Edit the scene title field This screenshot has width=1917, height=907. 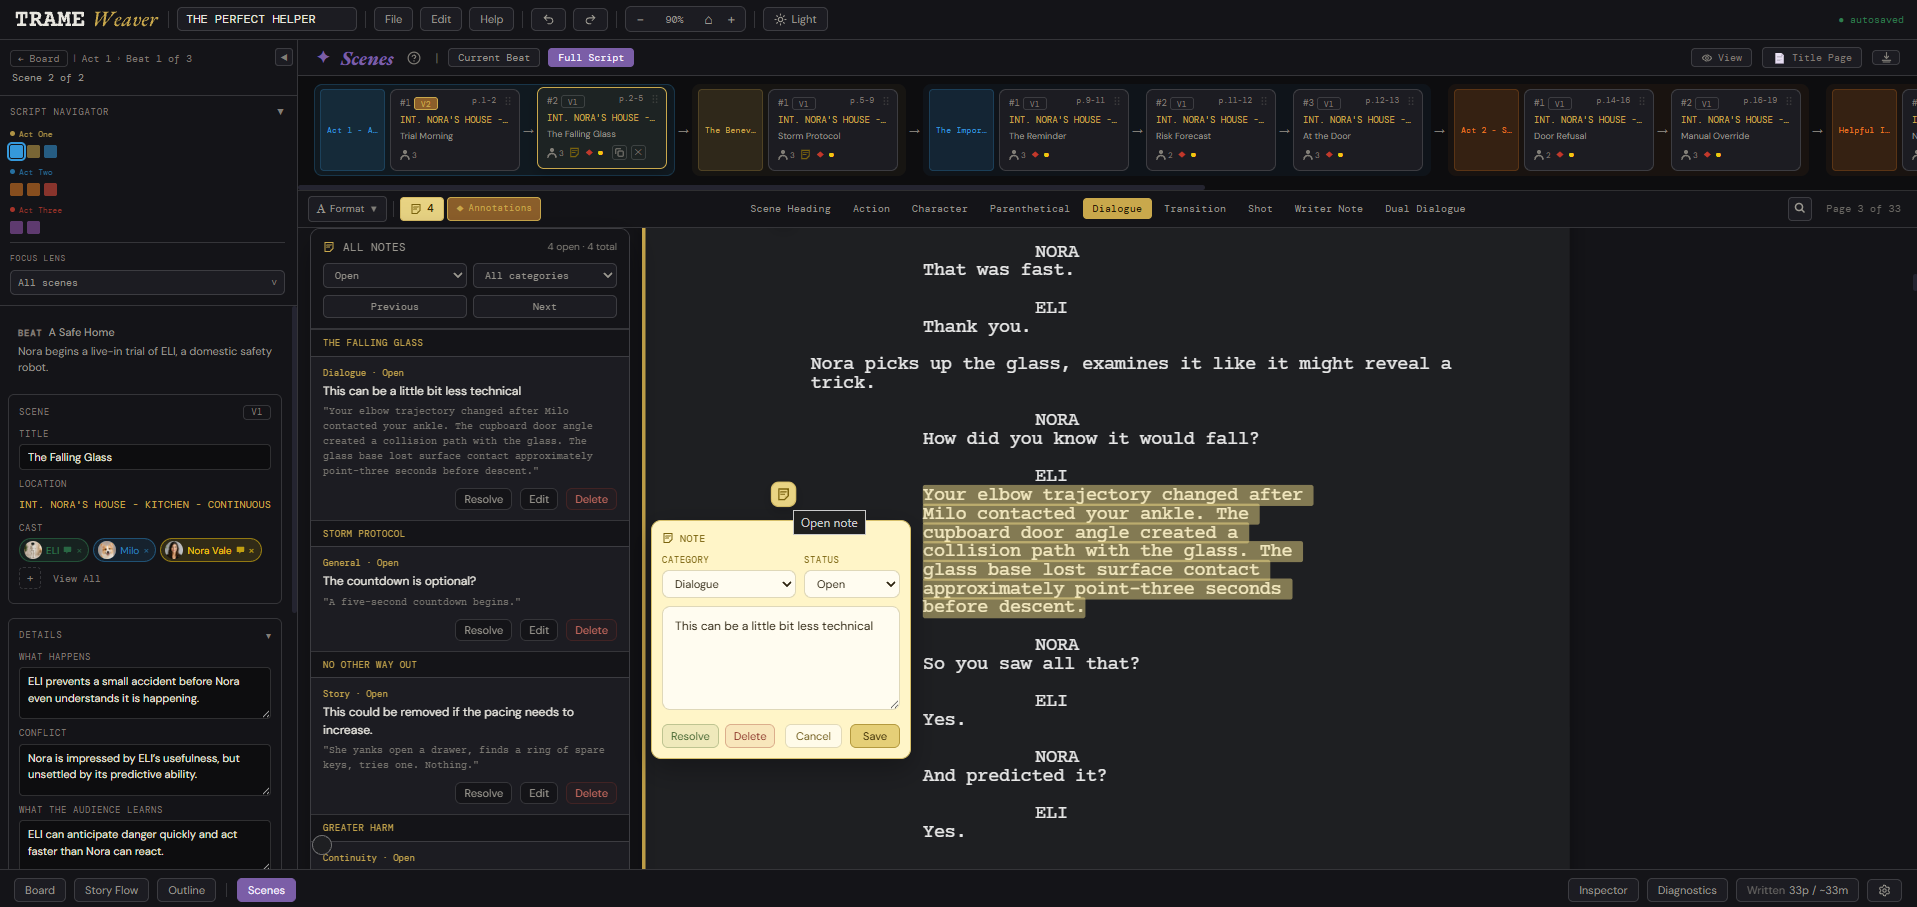[145, 457]
